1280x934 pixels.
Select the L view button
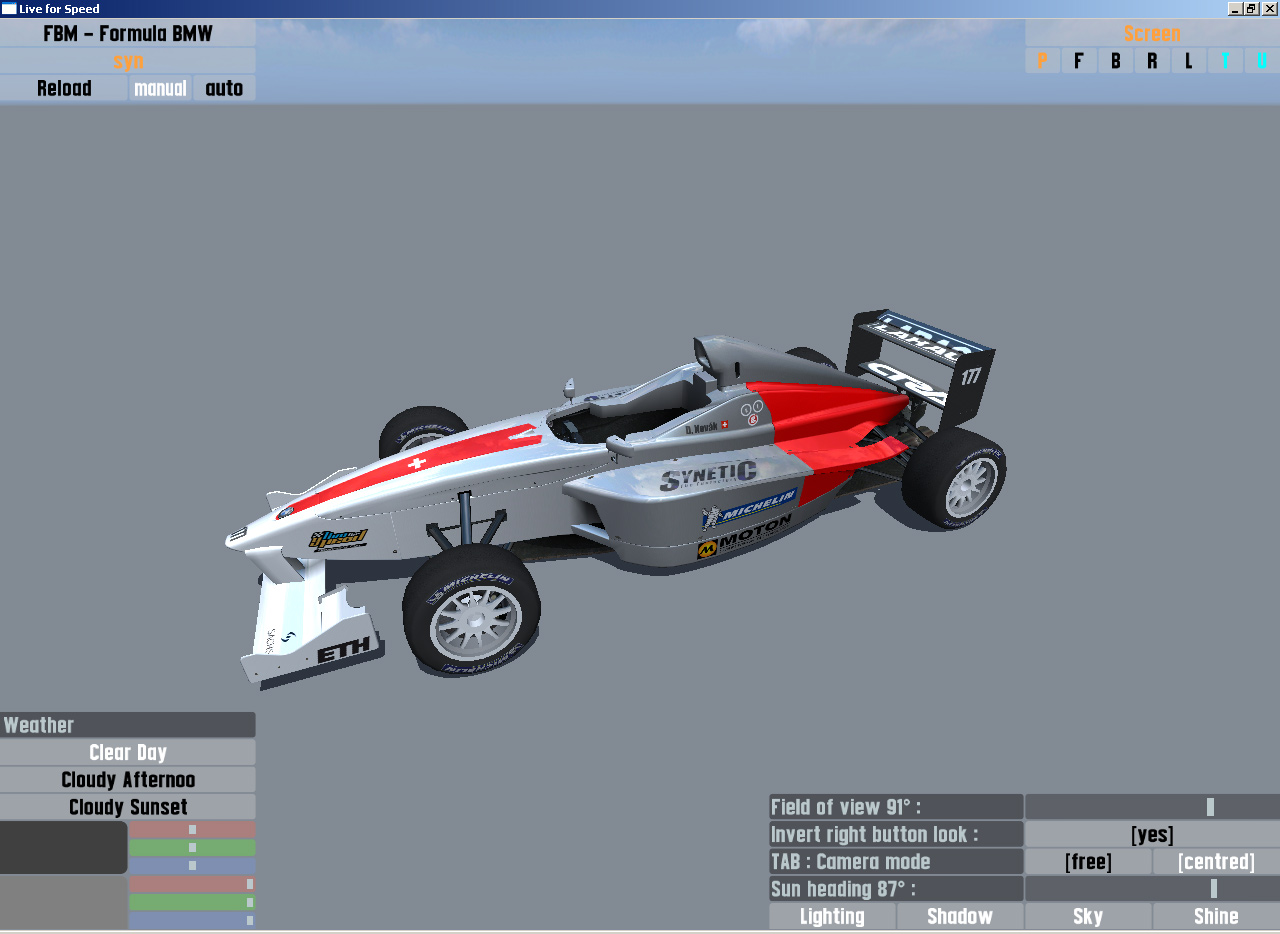click(1188, 61)
